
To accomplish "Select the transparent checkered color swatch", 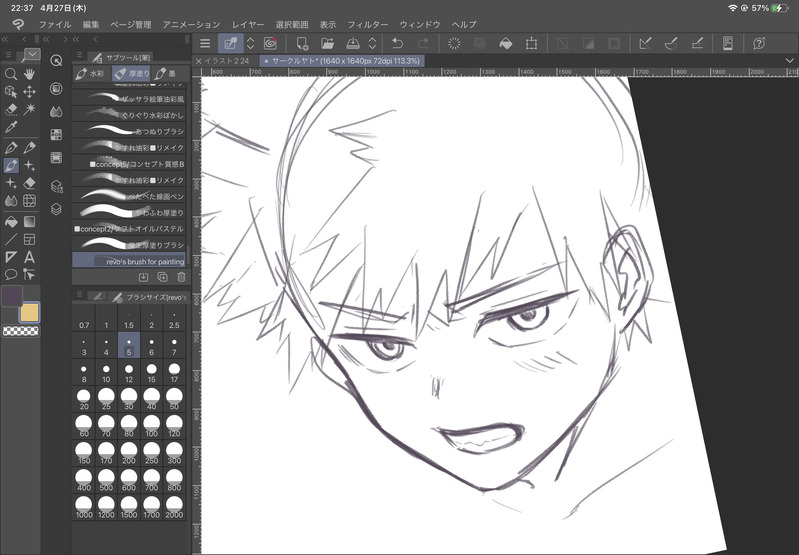I will (x=20, y=331).
